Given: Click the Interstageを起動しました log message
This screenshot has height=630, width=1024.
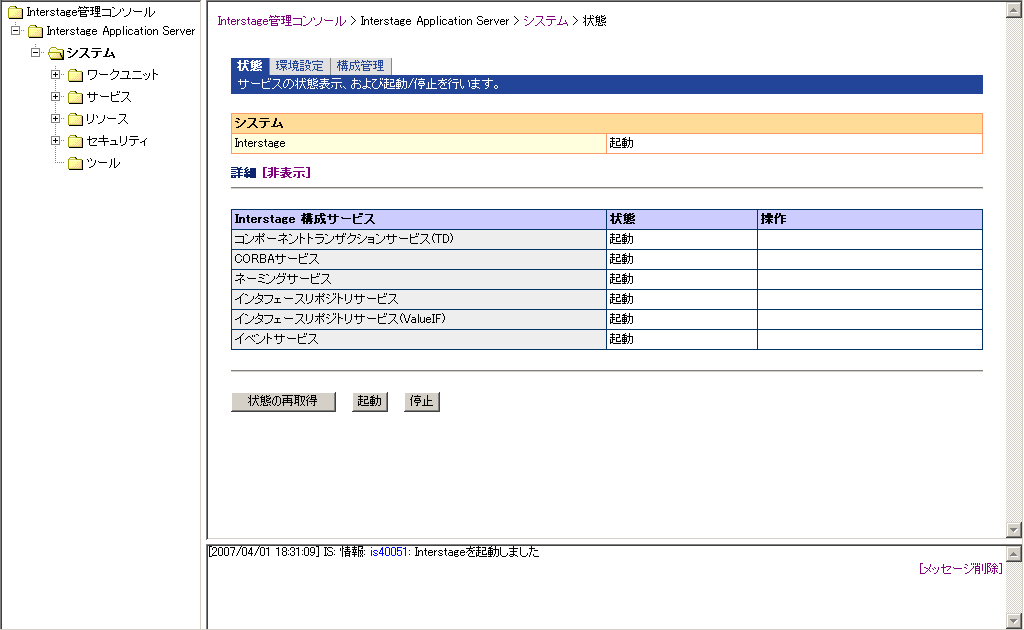Looking at the screenshot, I should (477, 552).
